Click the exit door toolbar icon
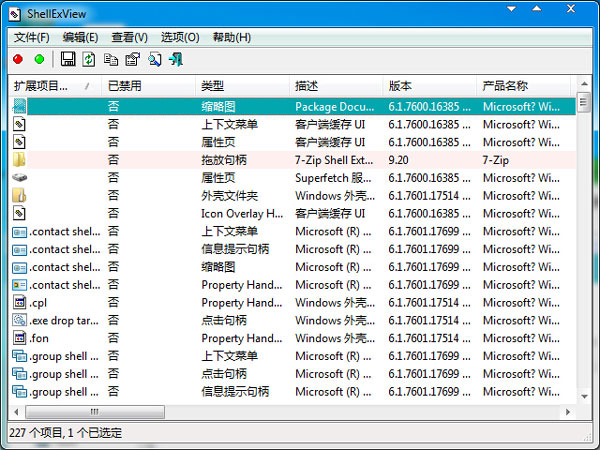600x450 pixels. click(x=176, y=60)
